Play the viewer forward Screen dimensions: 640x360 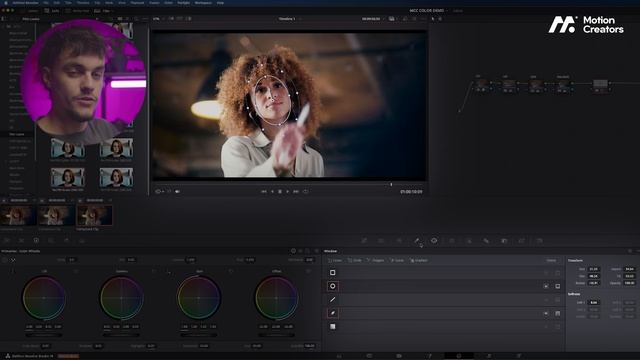pos(288,191)
